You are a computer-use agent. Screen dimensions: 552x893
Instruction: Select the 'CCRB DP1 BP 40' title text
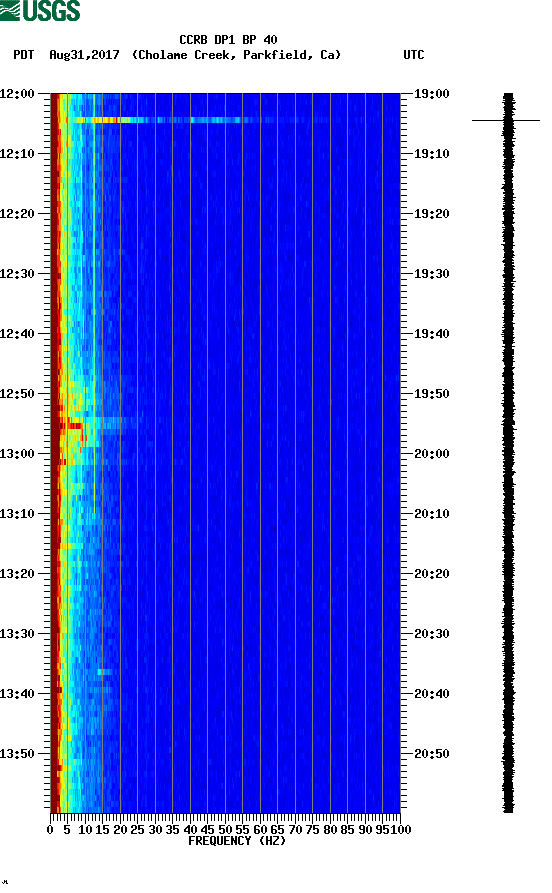tap(228, 40)
